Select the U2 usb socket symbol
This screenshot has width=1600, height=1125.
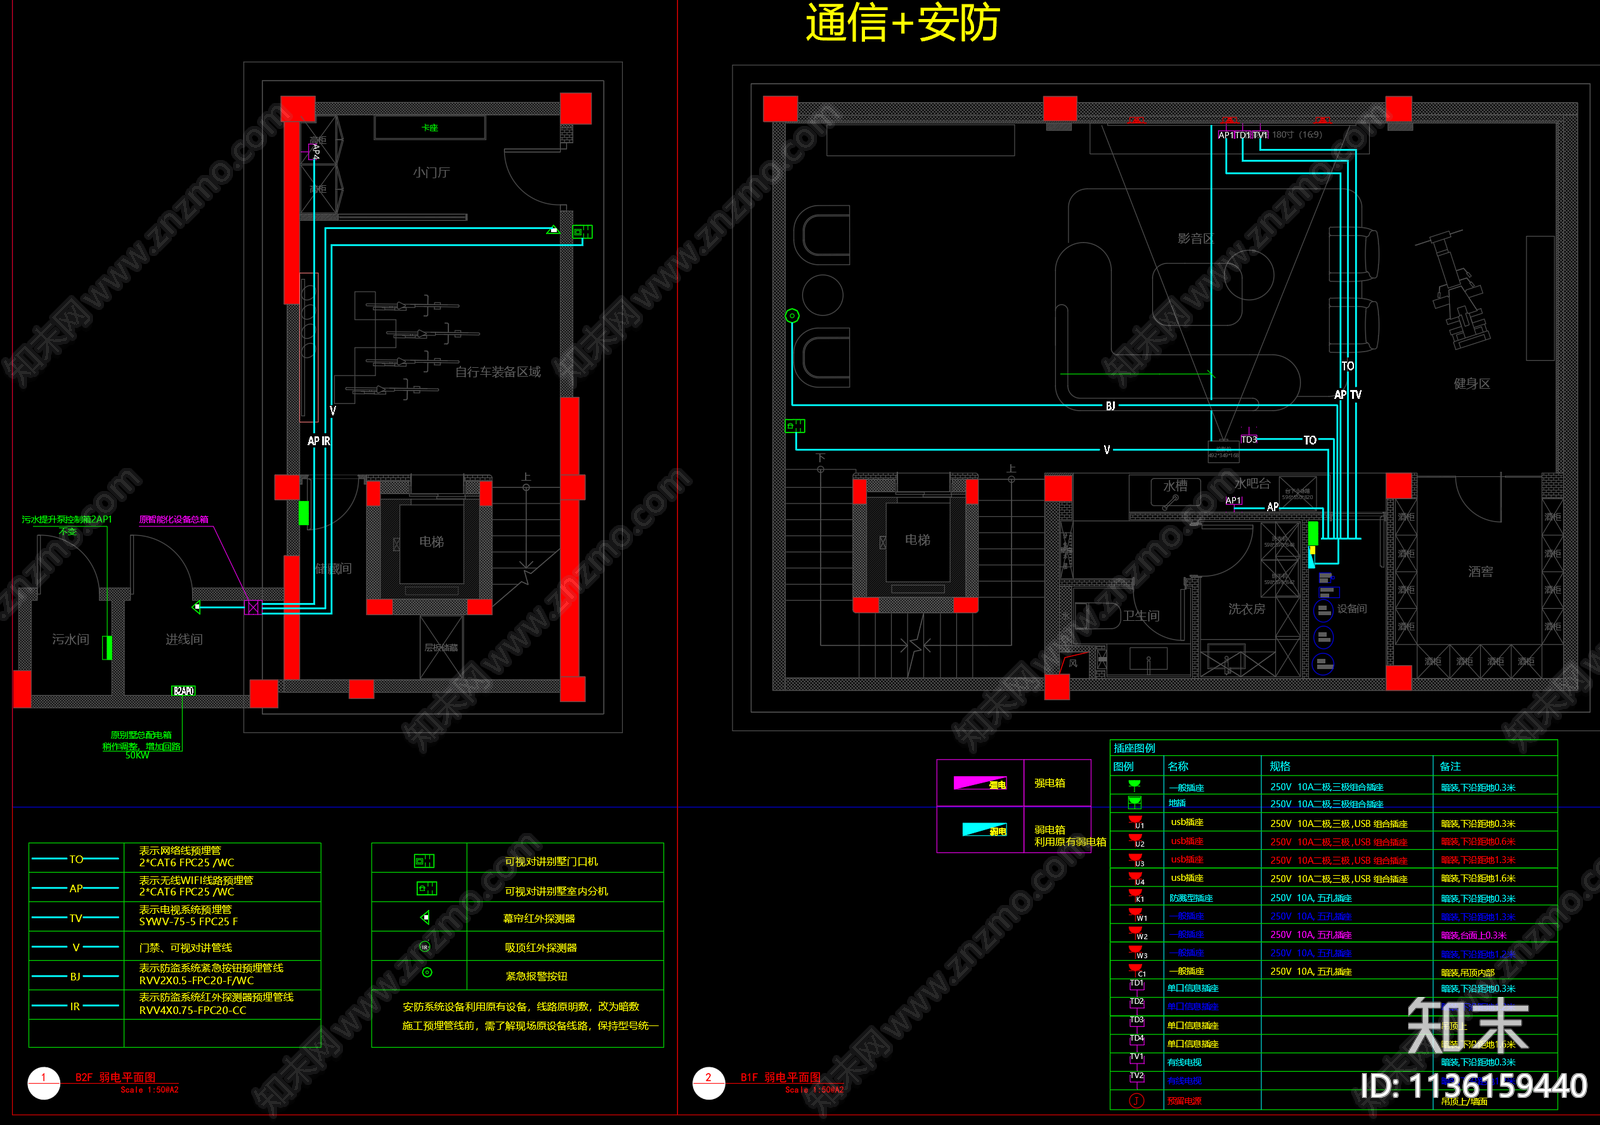1136,841
